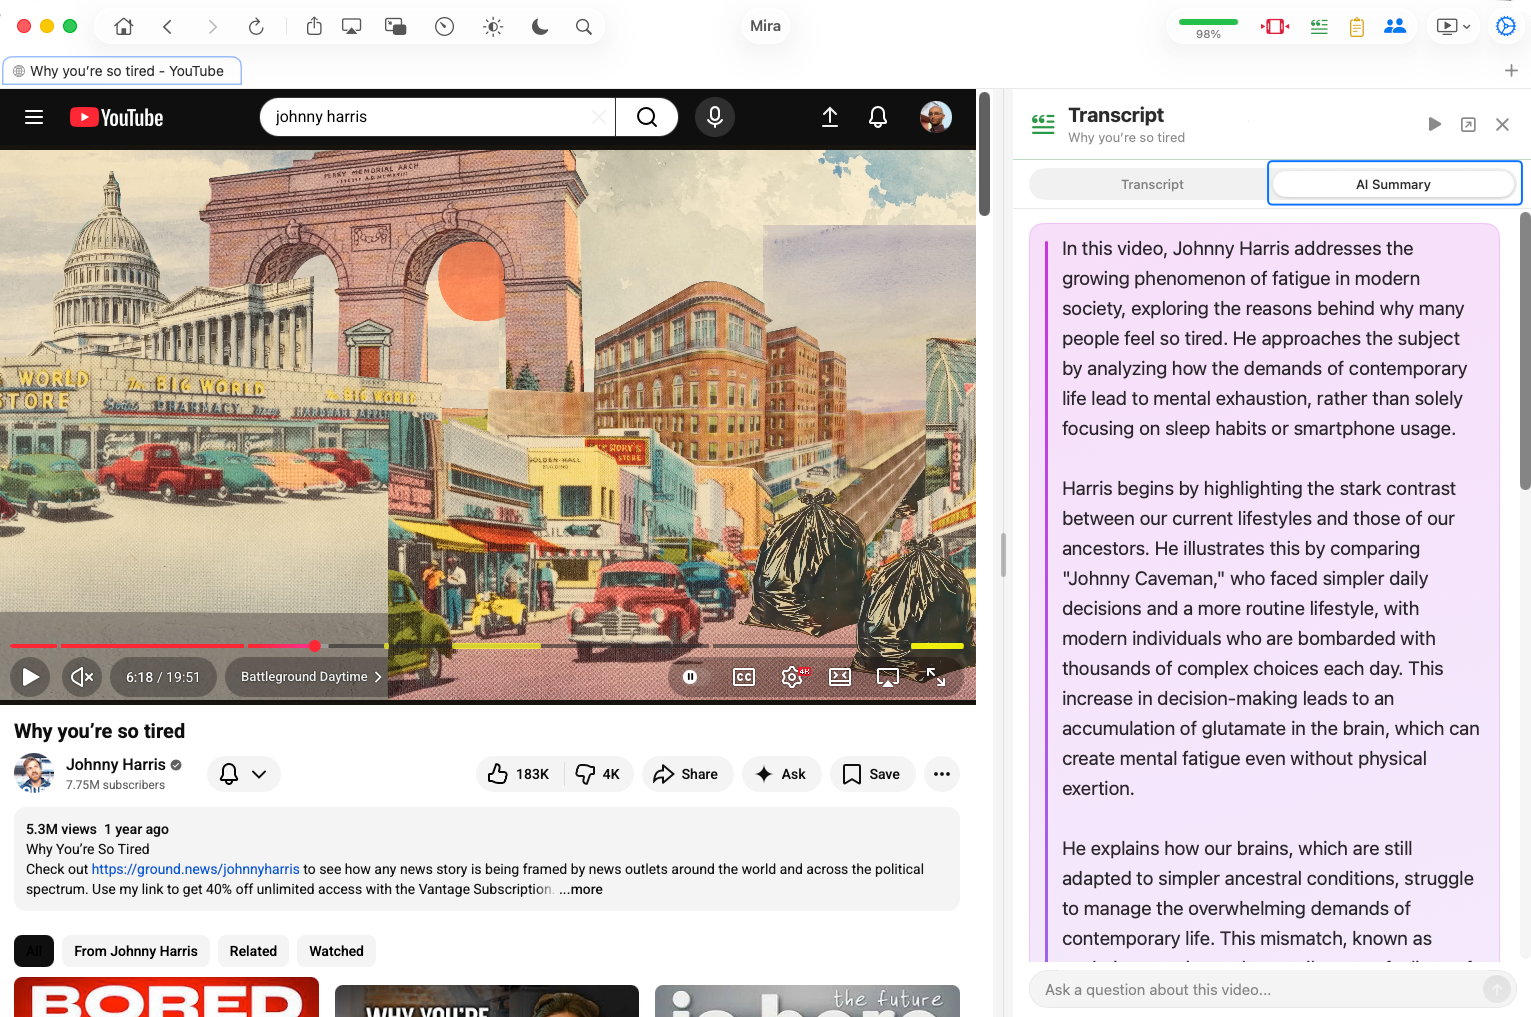Go to the browser home page

tap(124, 27)
